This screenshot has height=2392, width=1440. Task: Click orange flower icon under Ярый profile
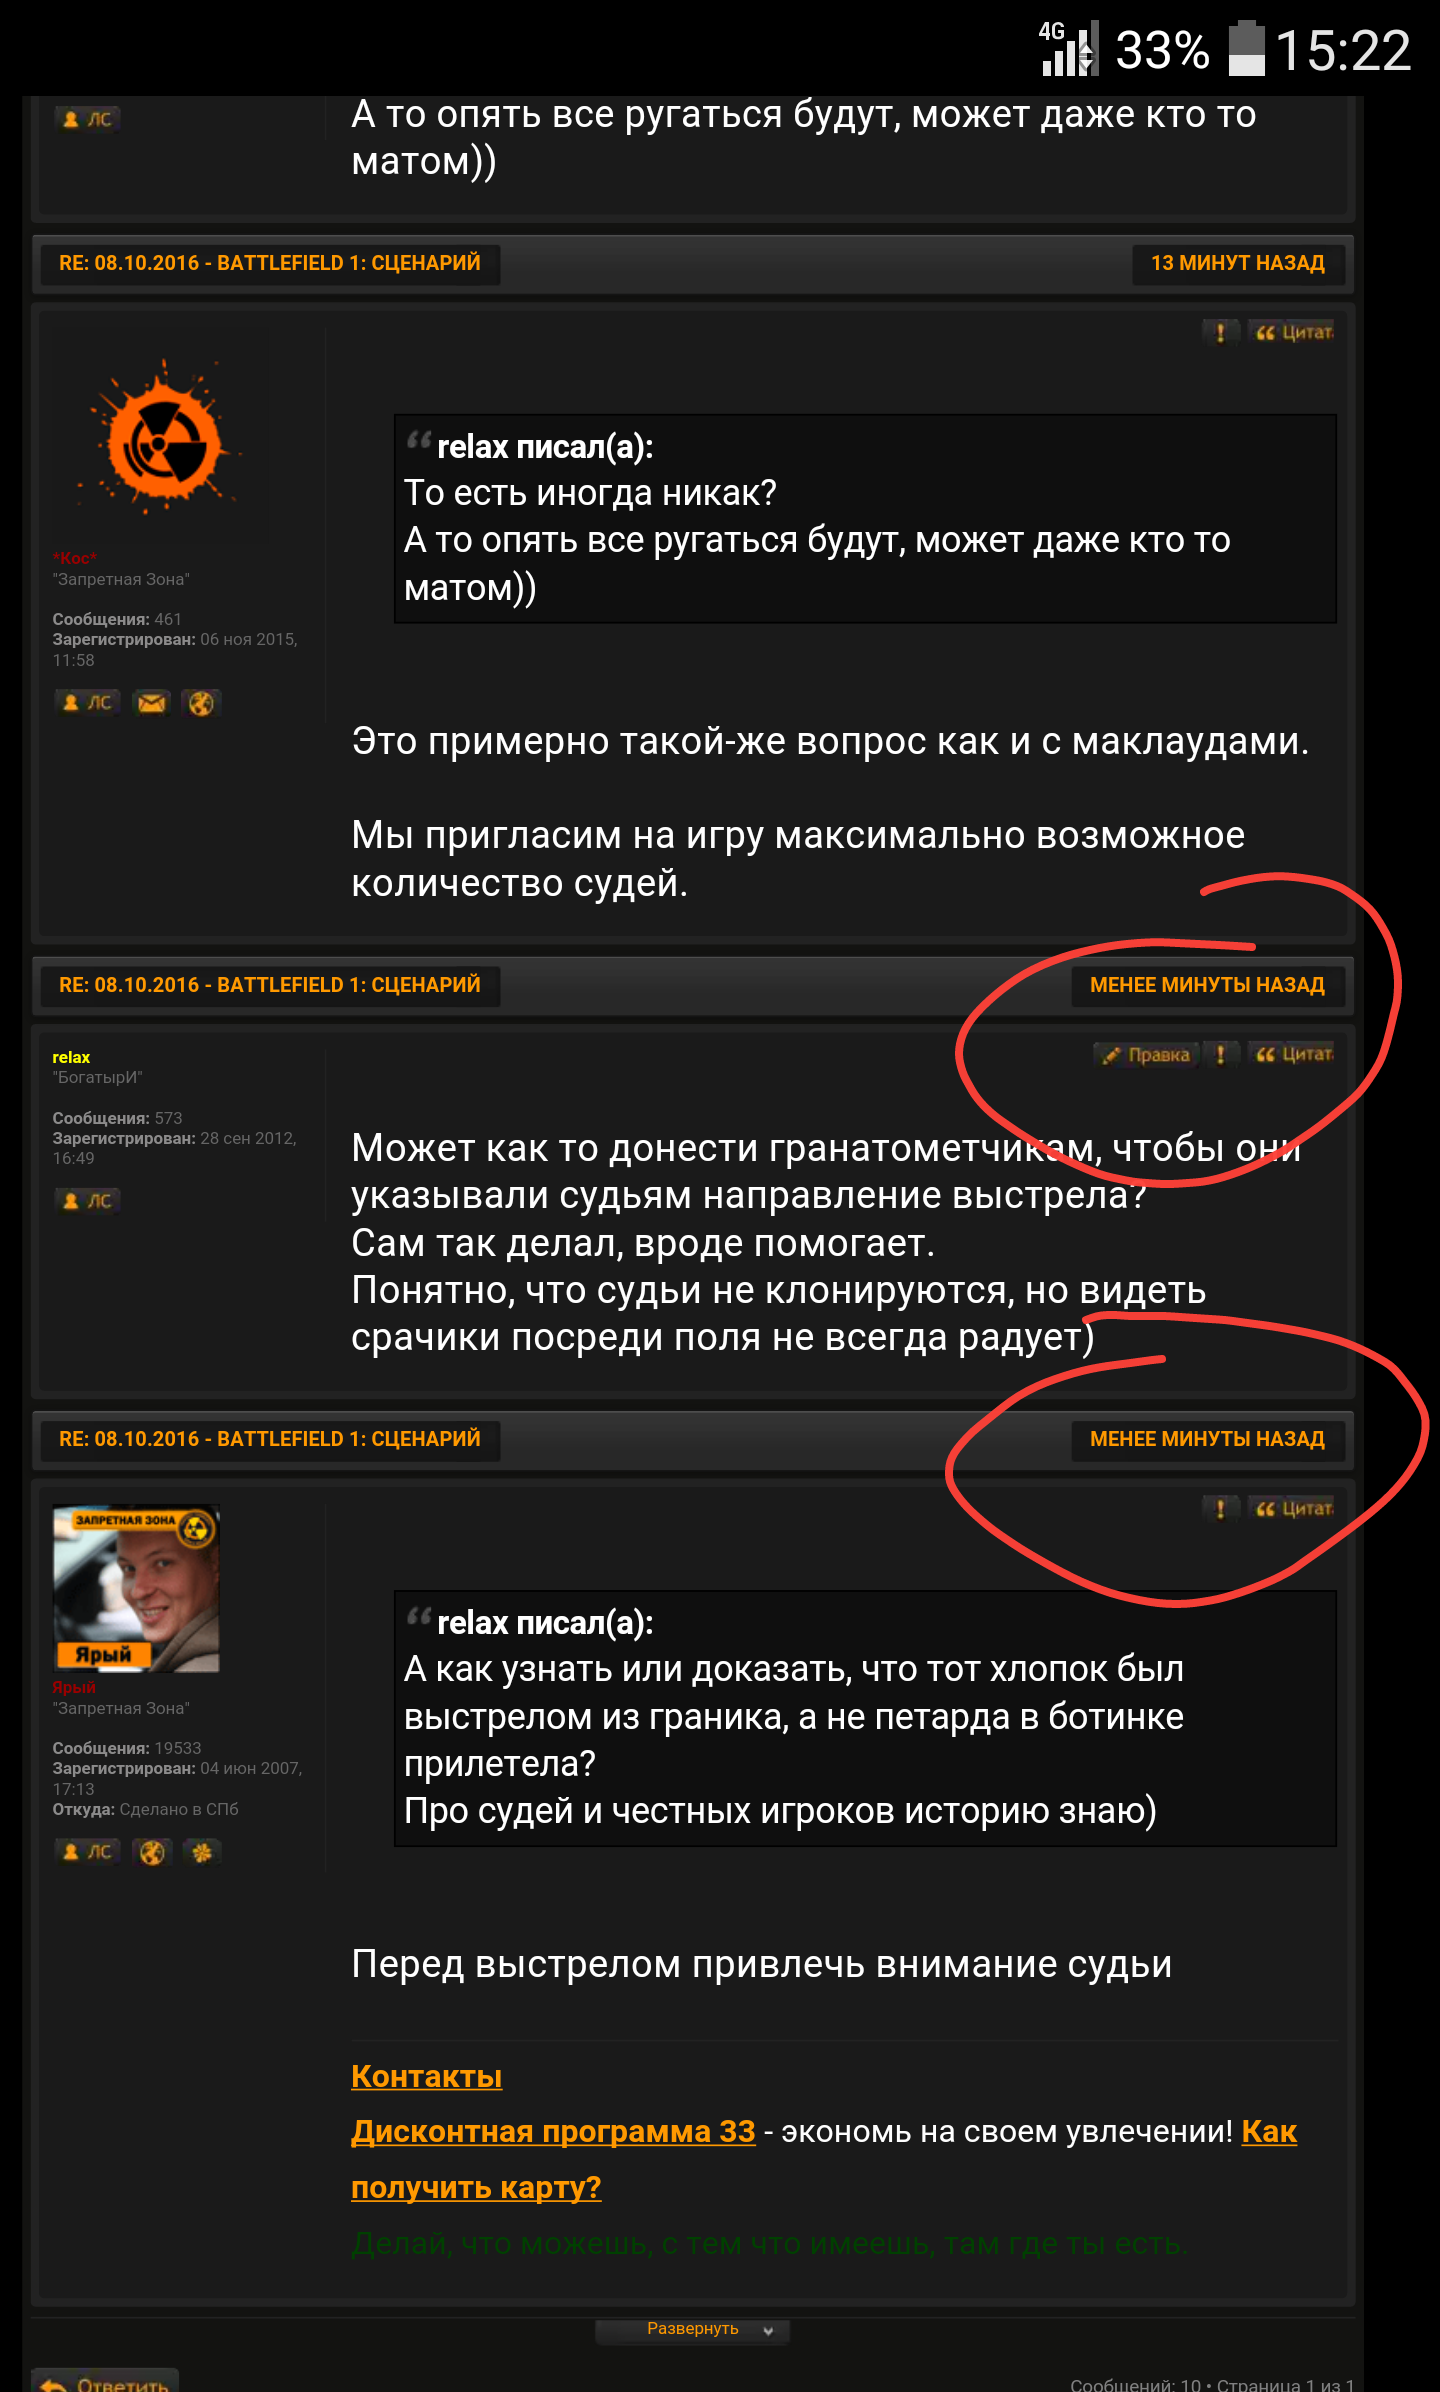pyautogui.click(x=201, y=1852)
